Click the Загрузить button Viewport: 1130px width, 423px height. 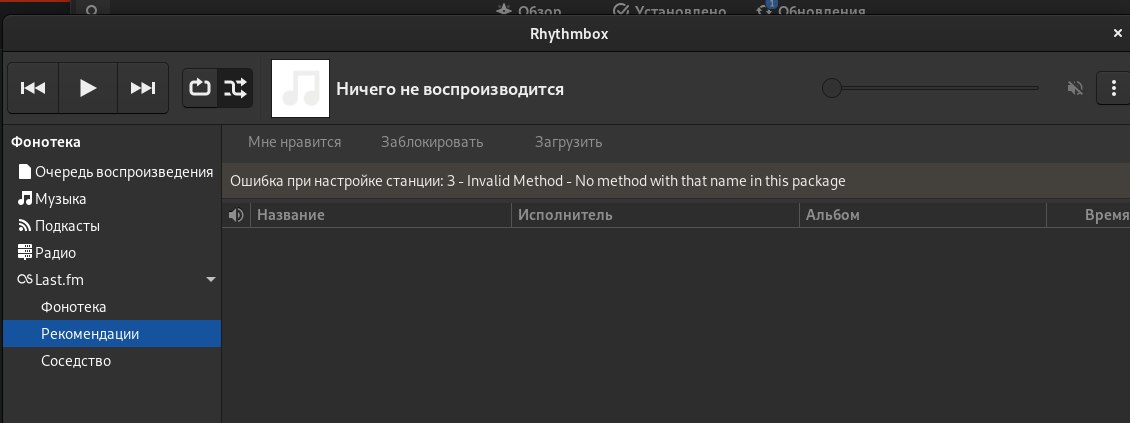pyautogui.click(x=568, y=142)
